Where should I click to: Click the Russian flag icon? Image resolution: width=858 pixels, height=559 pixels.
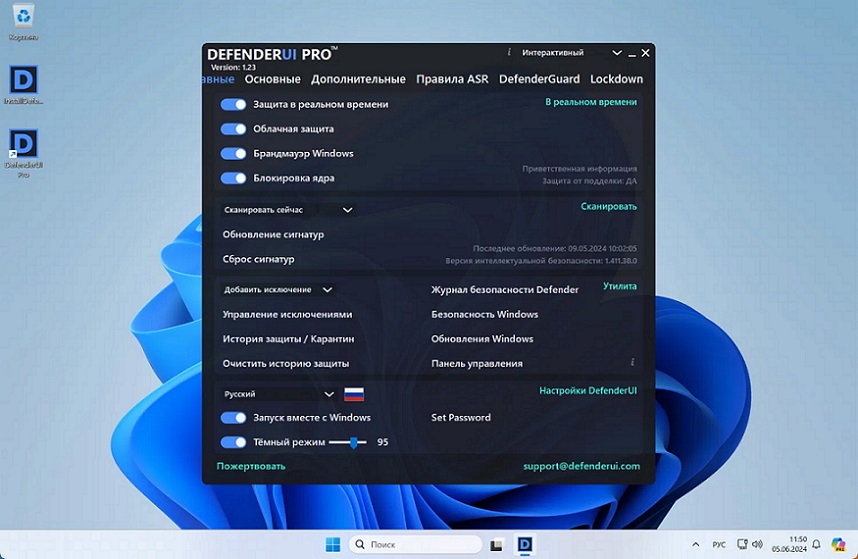tap(354, 394)
